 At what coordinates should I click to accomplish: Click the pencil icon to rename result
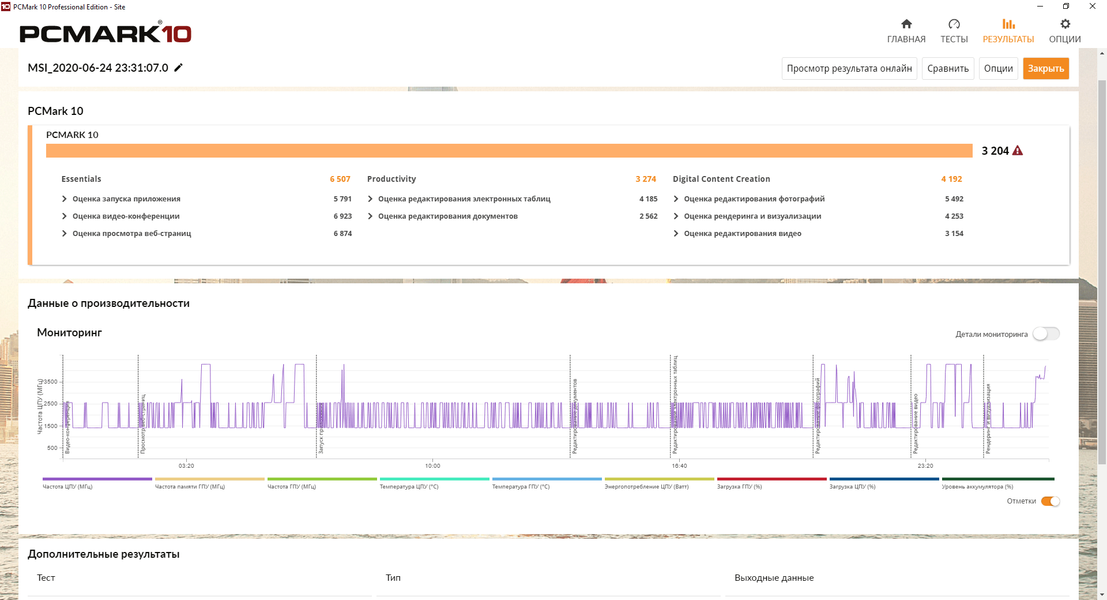[179, 68]
